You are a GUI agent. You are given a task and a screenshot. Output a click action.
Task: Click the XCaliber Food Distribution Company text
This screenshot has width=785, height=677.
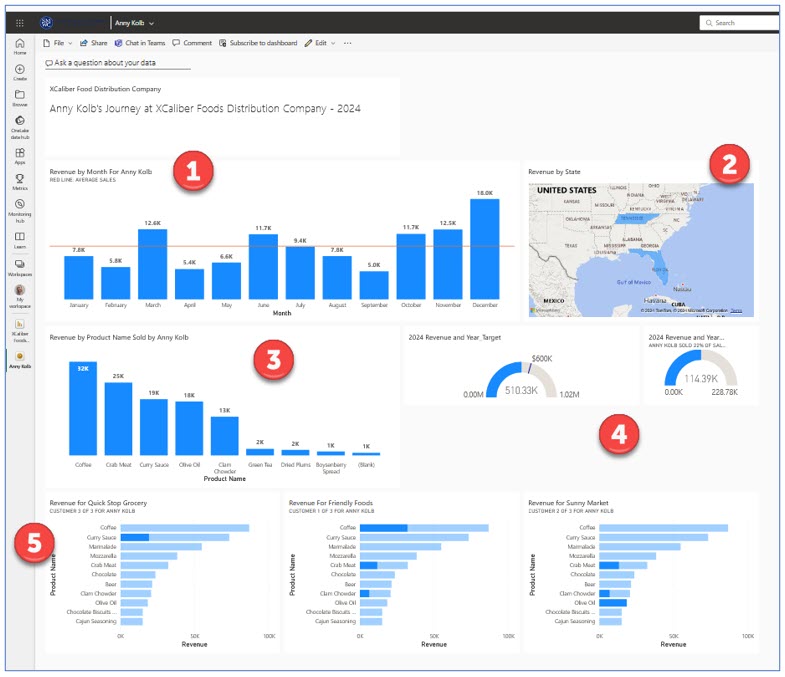tap(105, 89)
